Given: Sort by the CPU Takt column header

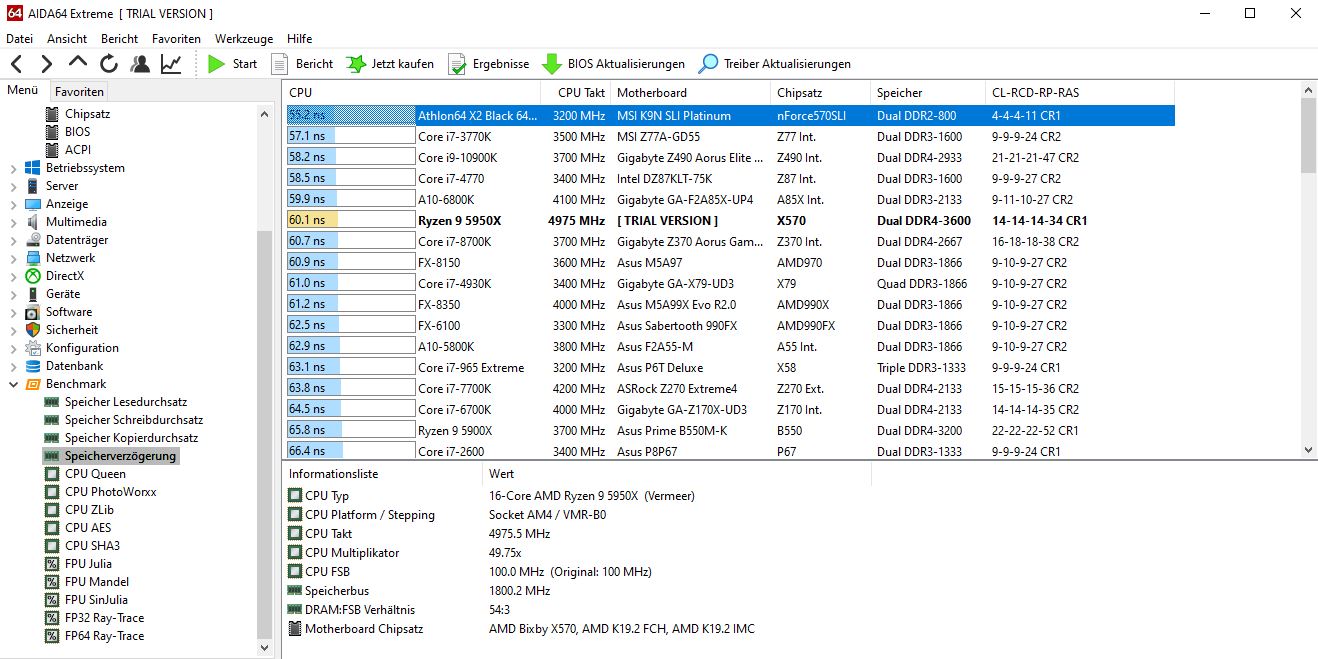Looking at the screenshot, I should coord(577,93).
